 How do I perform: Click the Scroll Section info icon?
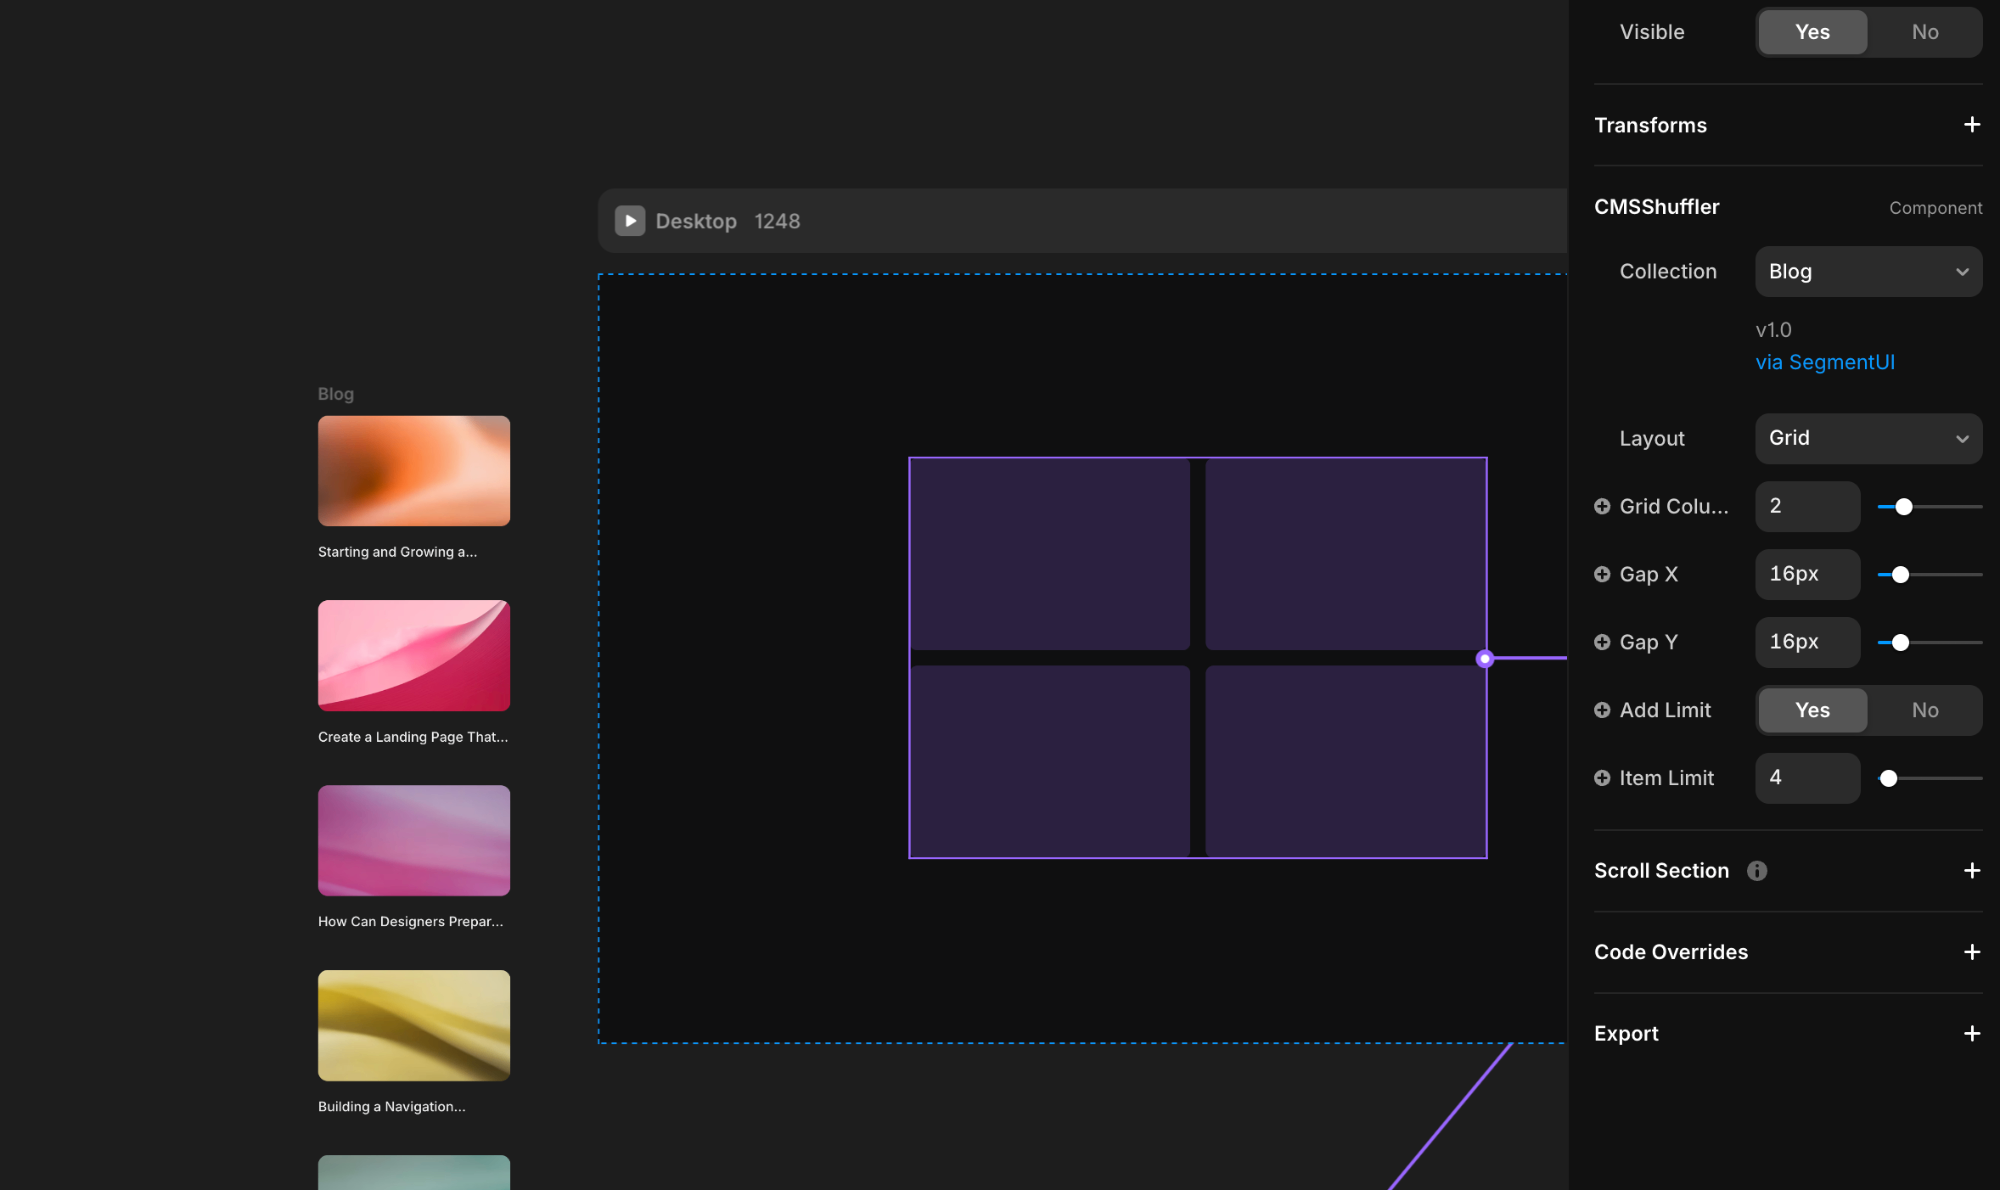point(1756,871)
